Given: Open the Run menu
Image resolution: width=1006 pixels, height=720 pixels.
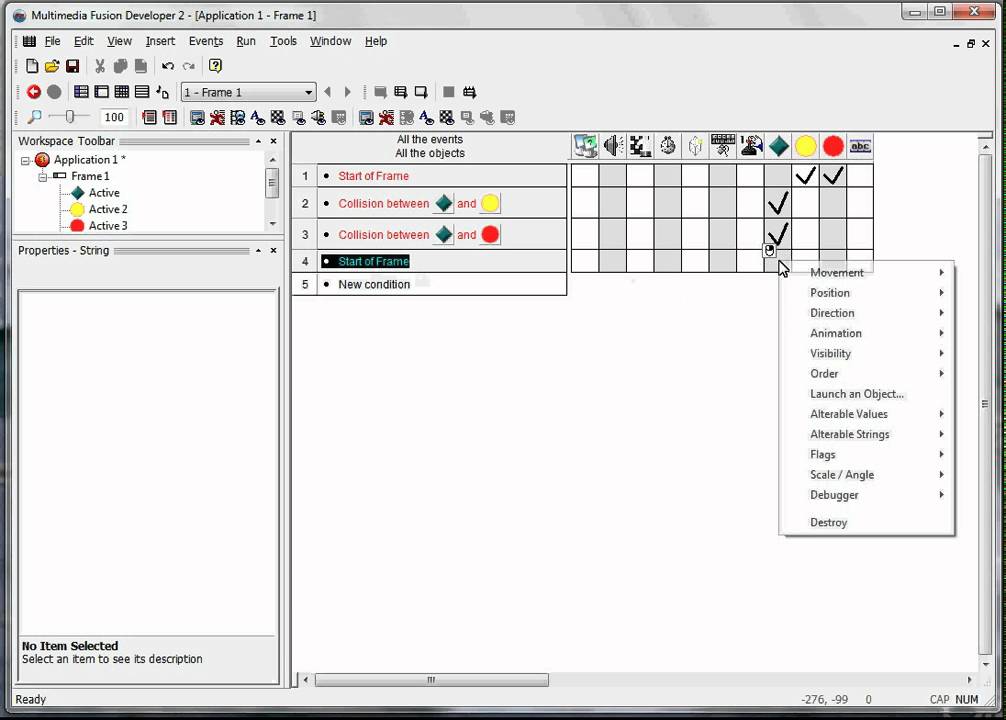Looking at the screenshot, I should (246, 41).
